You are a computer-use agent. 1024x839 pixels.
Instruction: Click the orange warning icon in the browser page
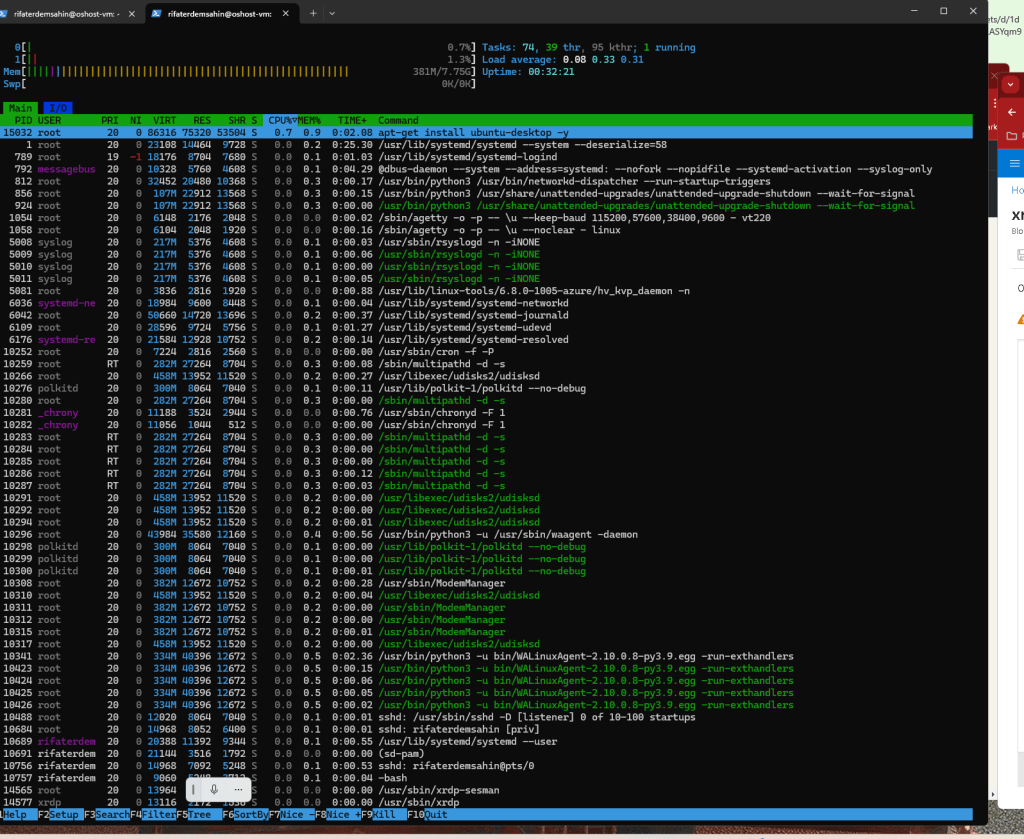[1020, 319]
